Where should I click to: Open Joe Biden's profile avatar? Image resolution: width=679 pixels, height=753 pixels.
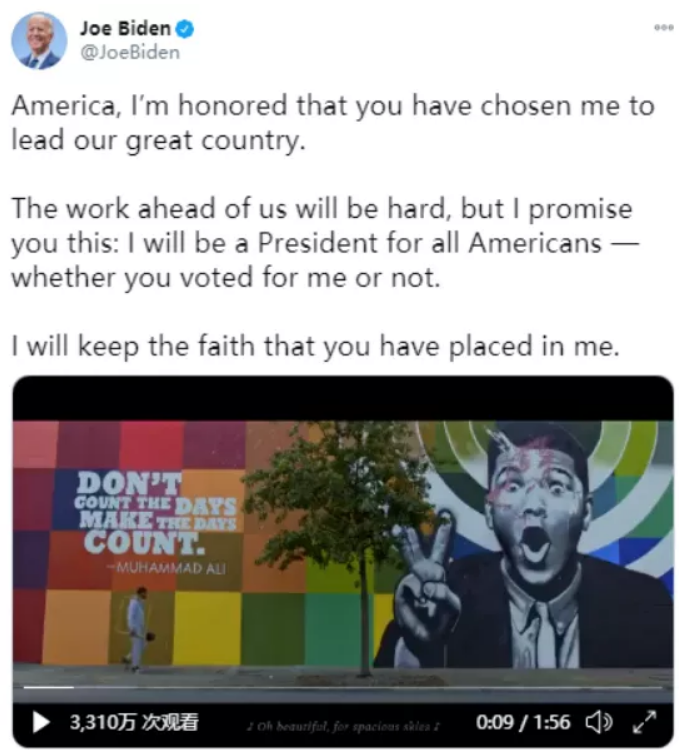coord(39,41)
